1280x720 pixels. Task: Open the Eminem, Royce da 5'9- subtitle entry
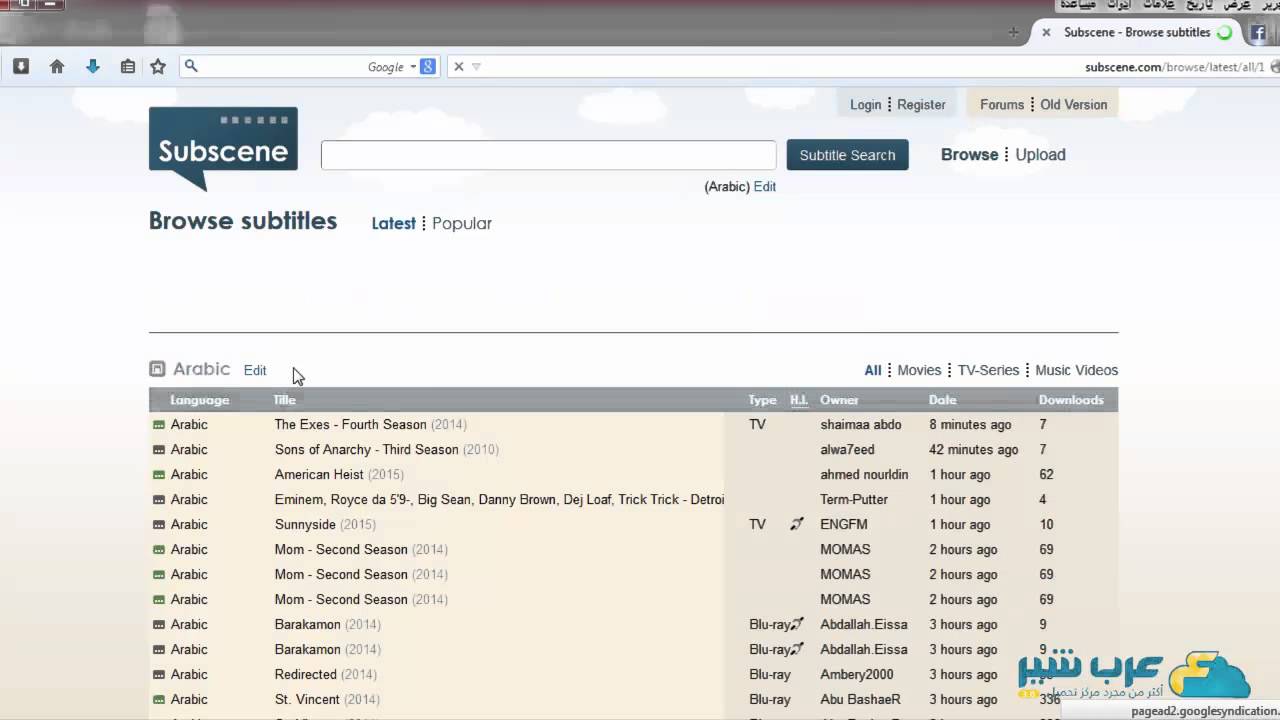pyautogui.click(x=499, y=500)
